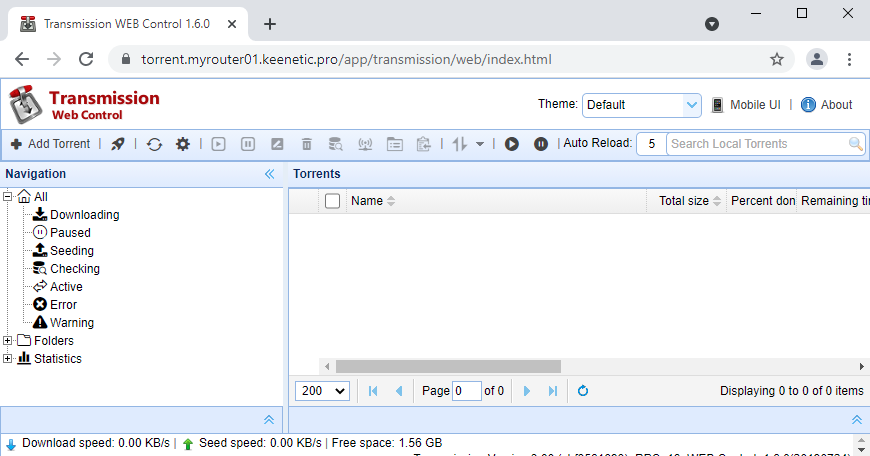Click the Search Local Torrents field
Screen dimensions: 870x456
click(x=758, y=144)
